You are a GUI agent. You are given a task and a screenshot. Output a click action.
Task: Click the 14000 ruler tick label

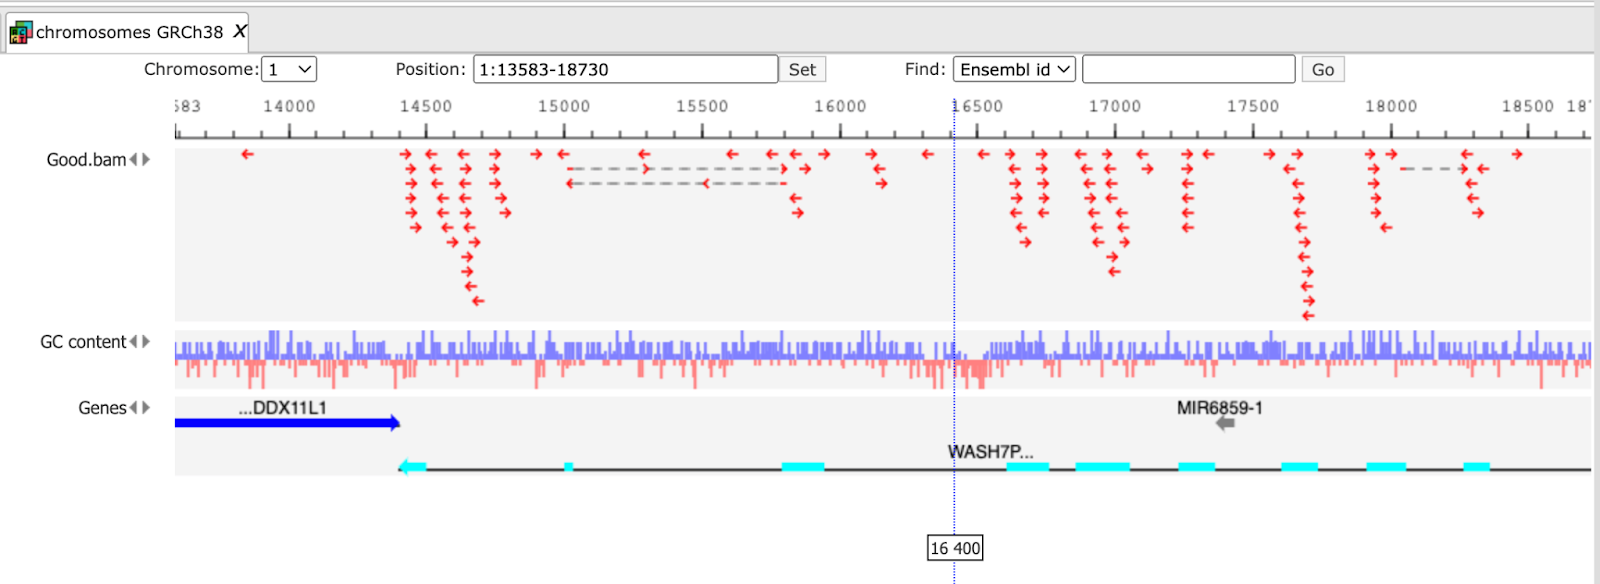(289, 106)
